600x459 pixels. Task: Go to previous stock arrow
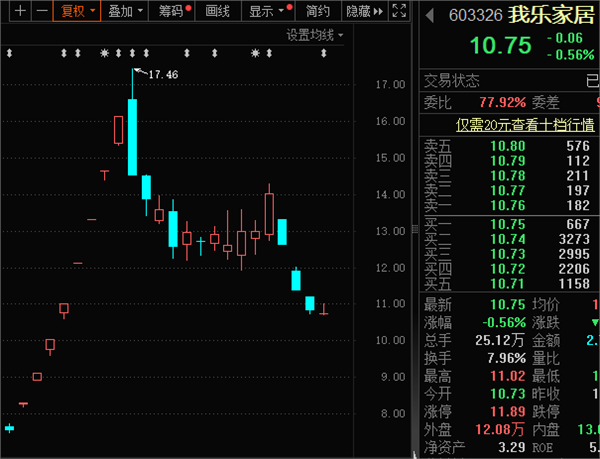point(430,16)
